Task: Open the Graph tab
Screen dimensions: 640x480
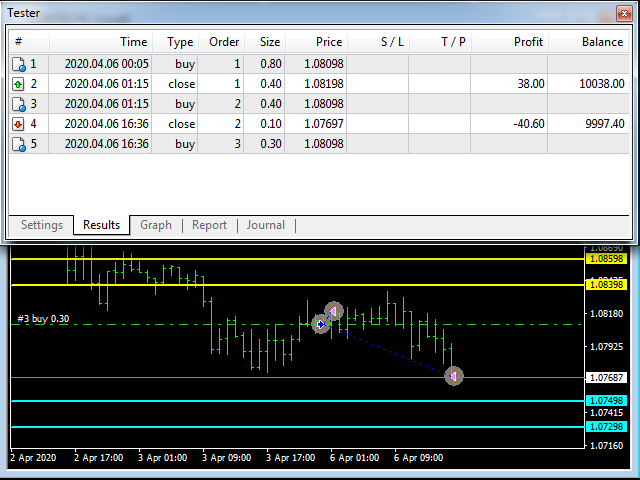Action: 156,225
